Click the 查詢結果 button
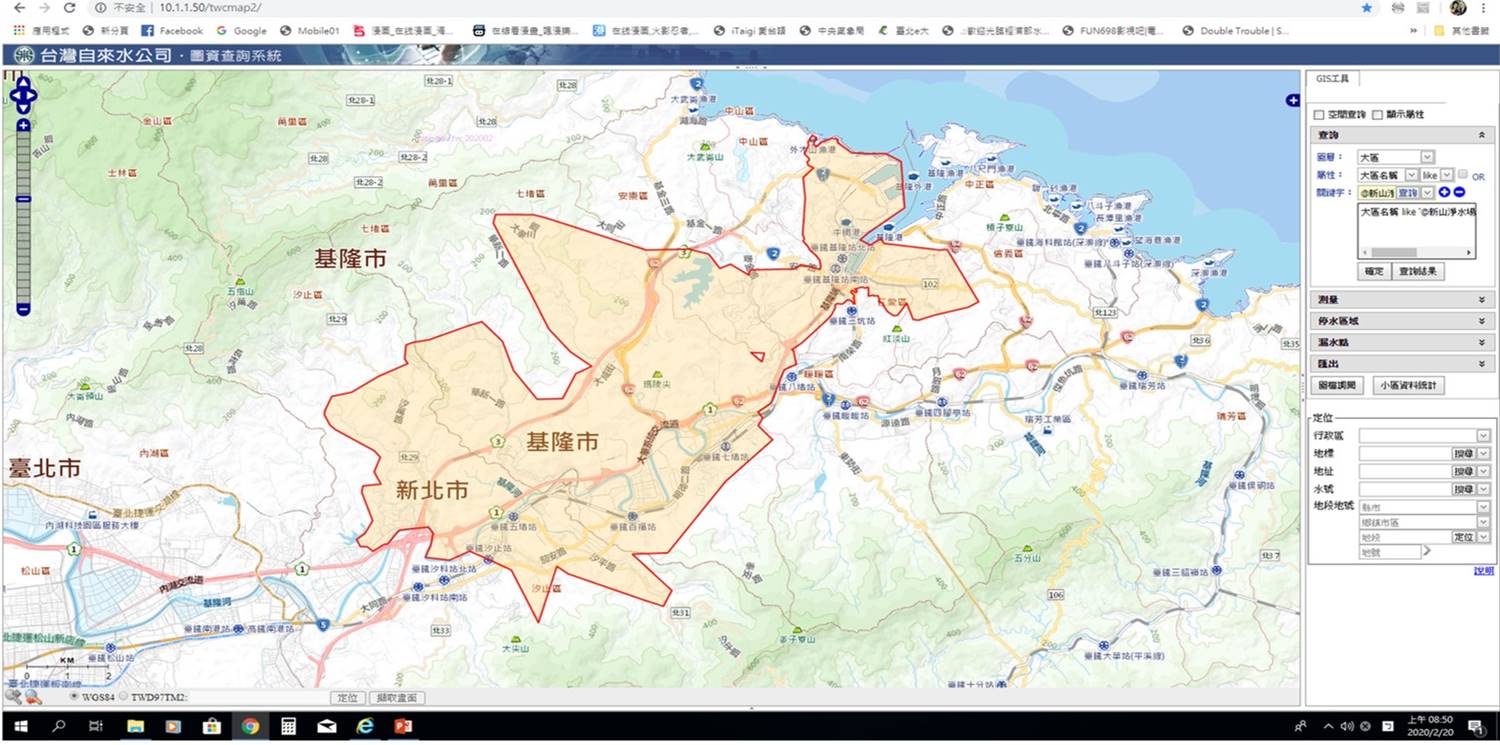1500x745 pixels. click(1418, 271)
